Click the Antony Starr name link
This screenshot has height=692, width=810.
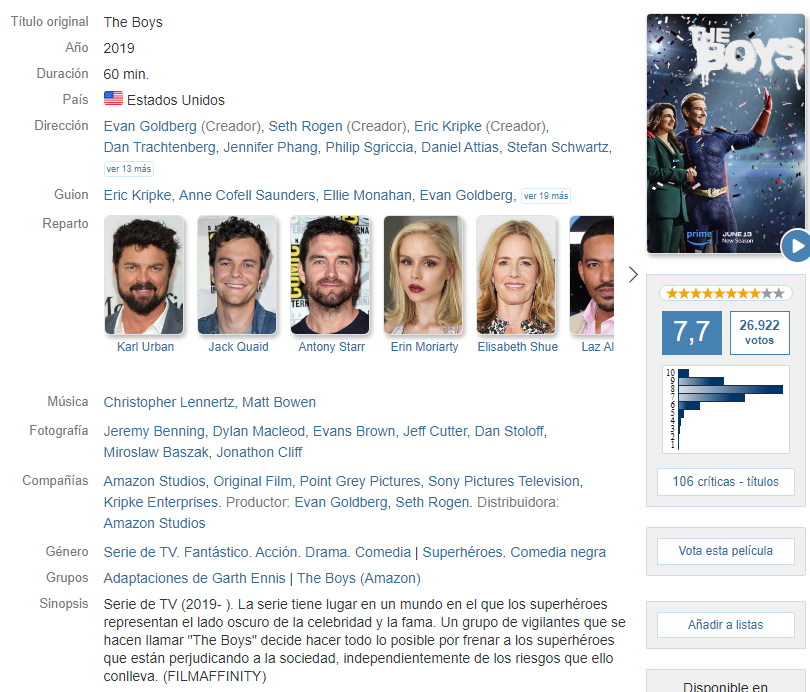pos(332,347)
